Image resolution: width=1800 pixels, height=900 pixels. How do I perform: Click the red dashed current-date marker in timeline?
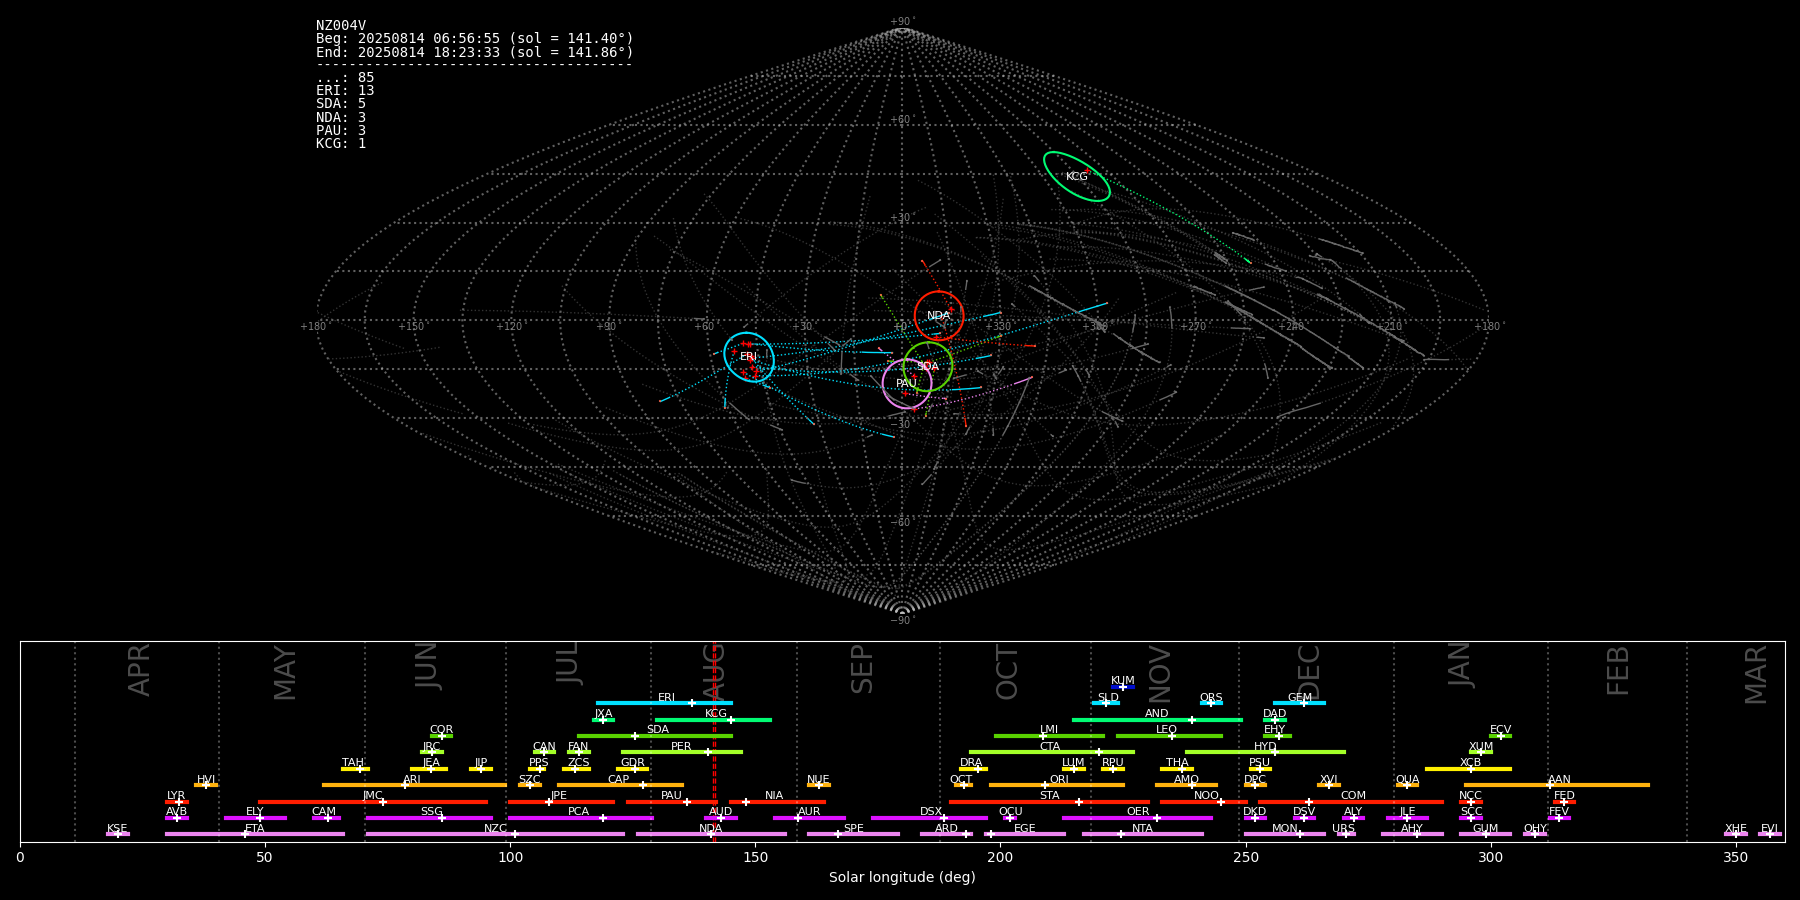pos(714,741)
